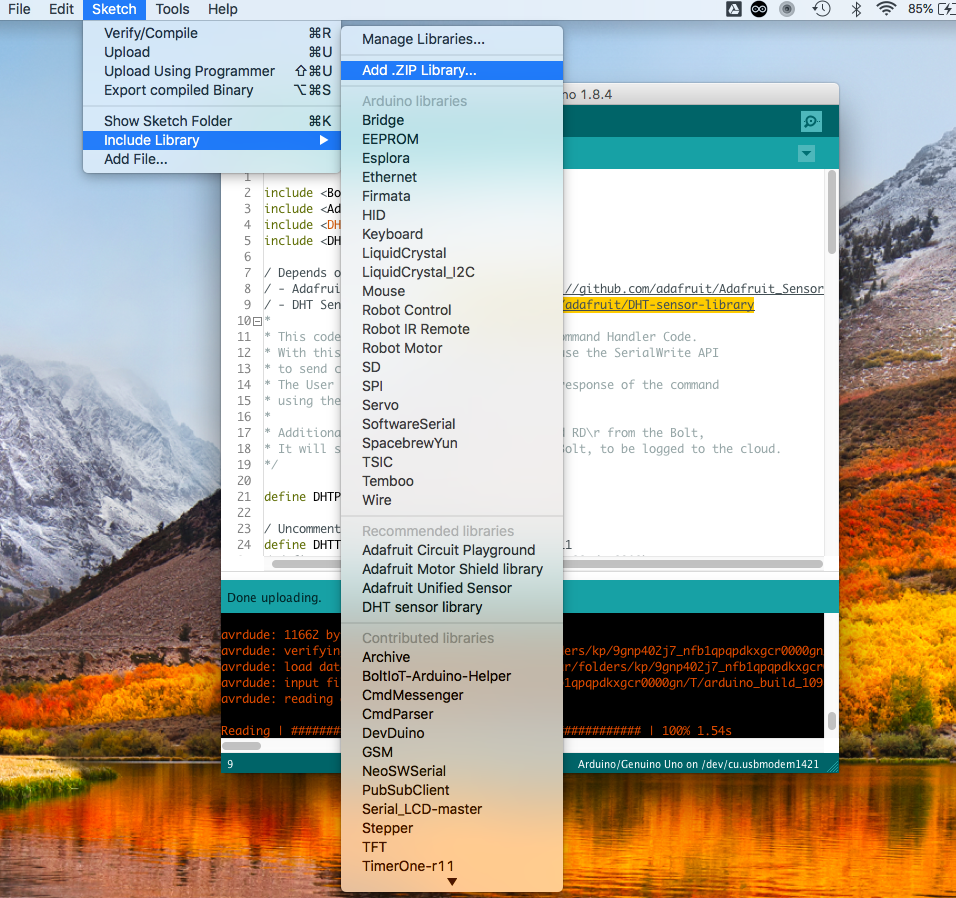Choose Add .ZIP Library from the submenu
Image resolution: width=956 pixels, height=898 pixels.
419,70
